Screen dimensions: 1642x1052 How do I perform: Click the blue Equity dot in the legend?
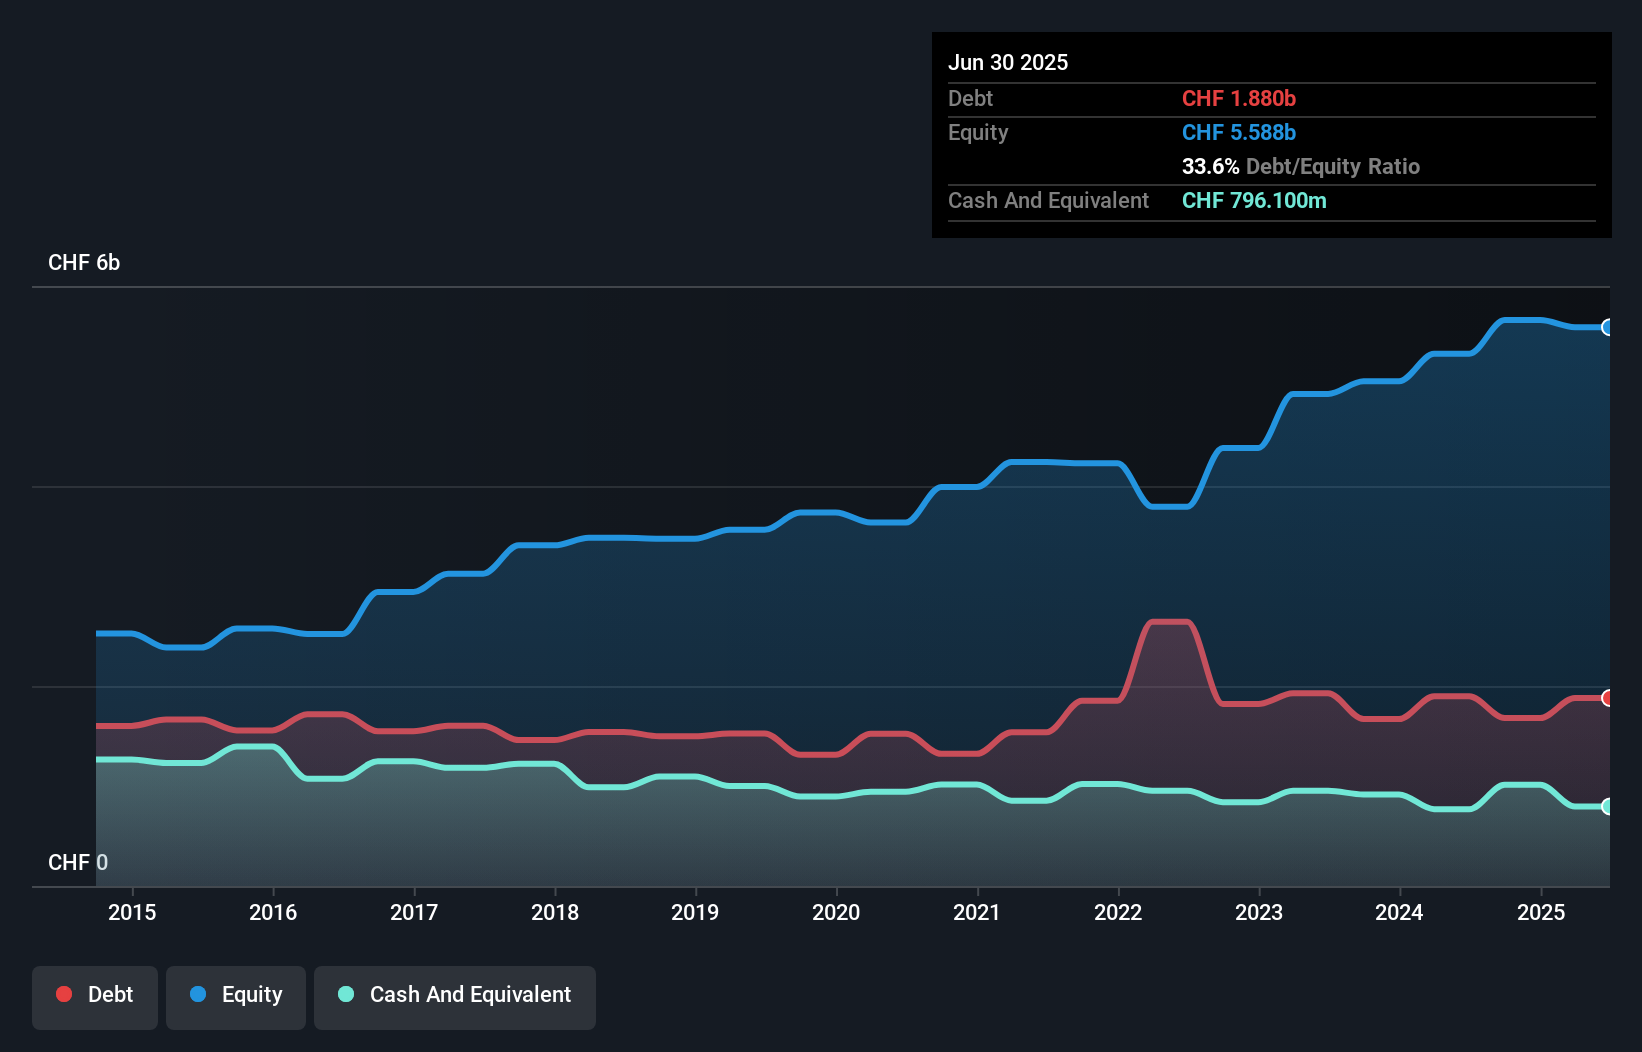pos(197,994)
